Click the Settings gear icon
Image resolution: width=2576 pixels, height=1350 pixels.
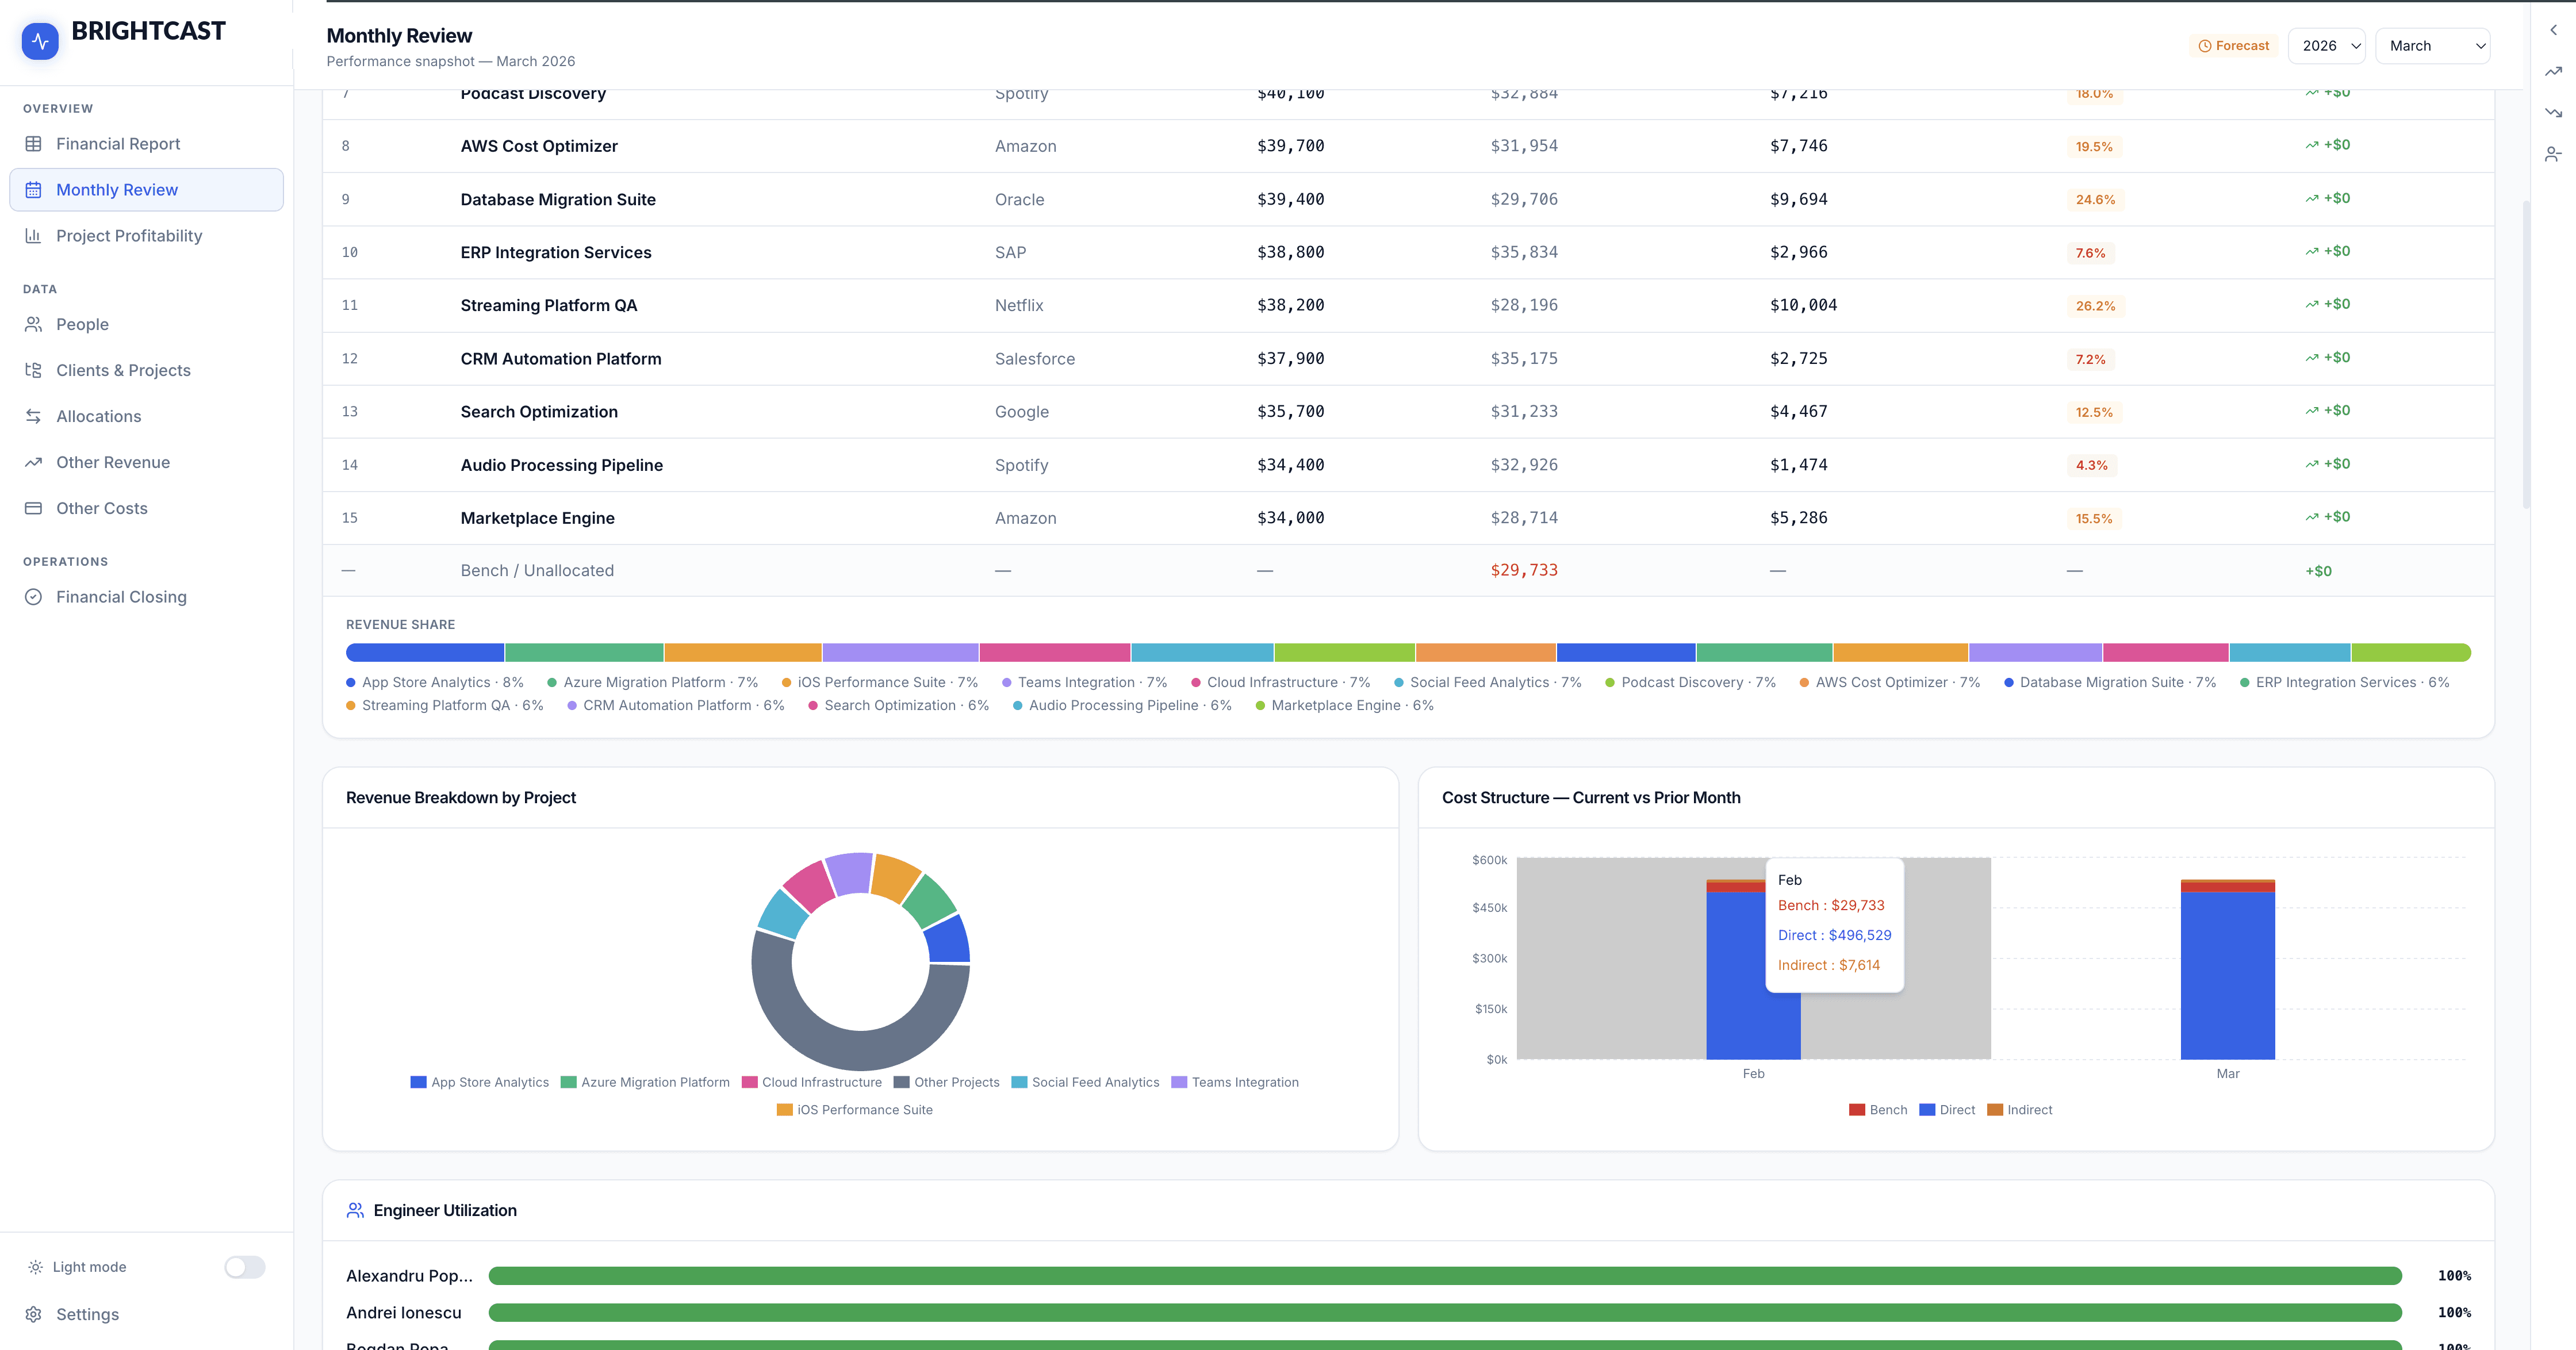click(33, 1314)
